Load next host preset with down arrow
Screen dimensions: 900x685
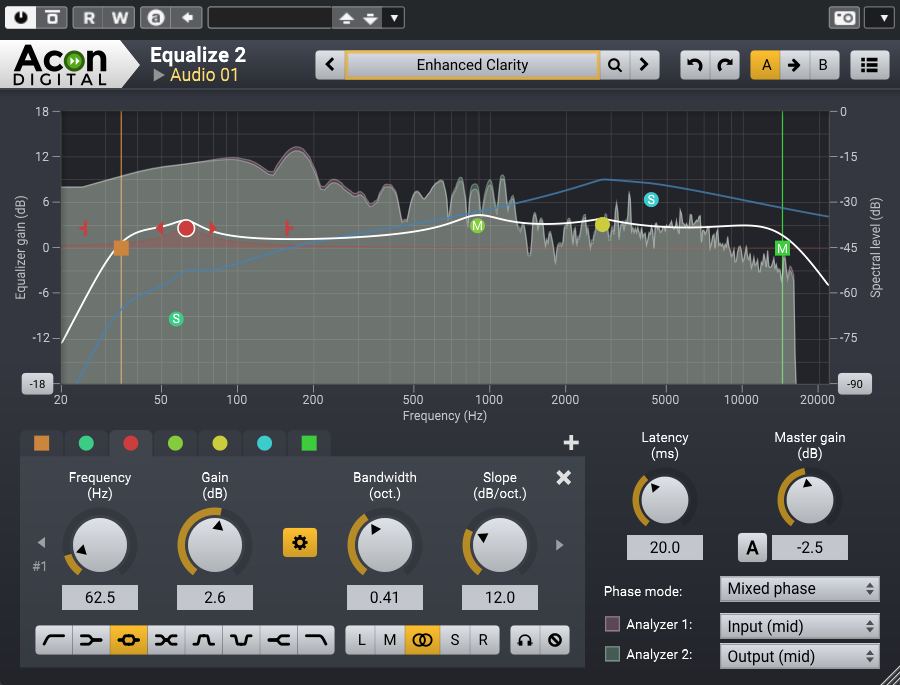(371, 18)
